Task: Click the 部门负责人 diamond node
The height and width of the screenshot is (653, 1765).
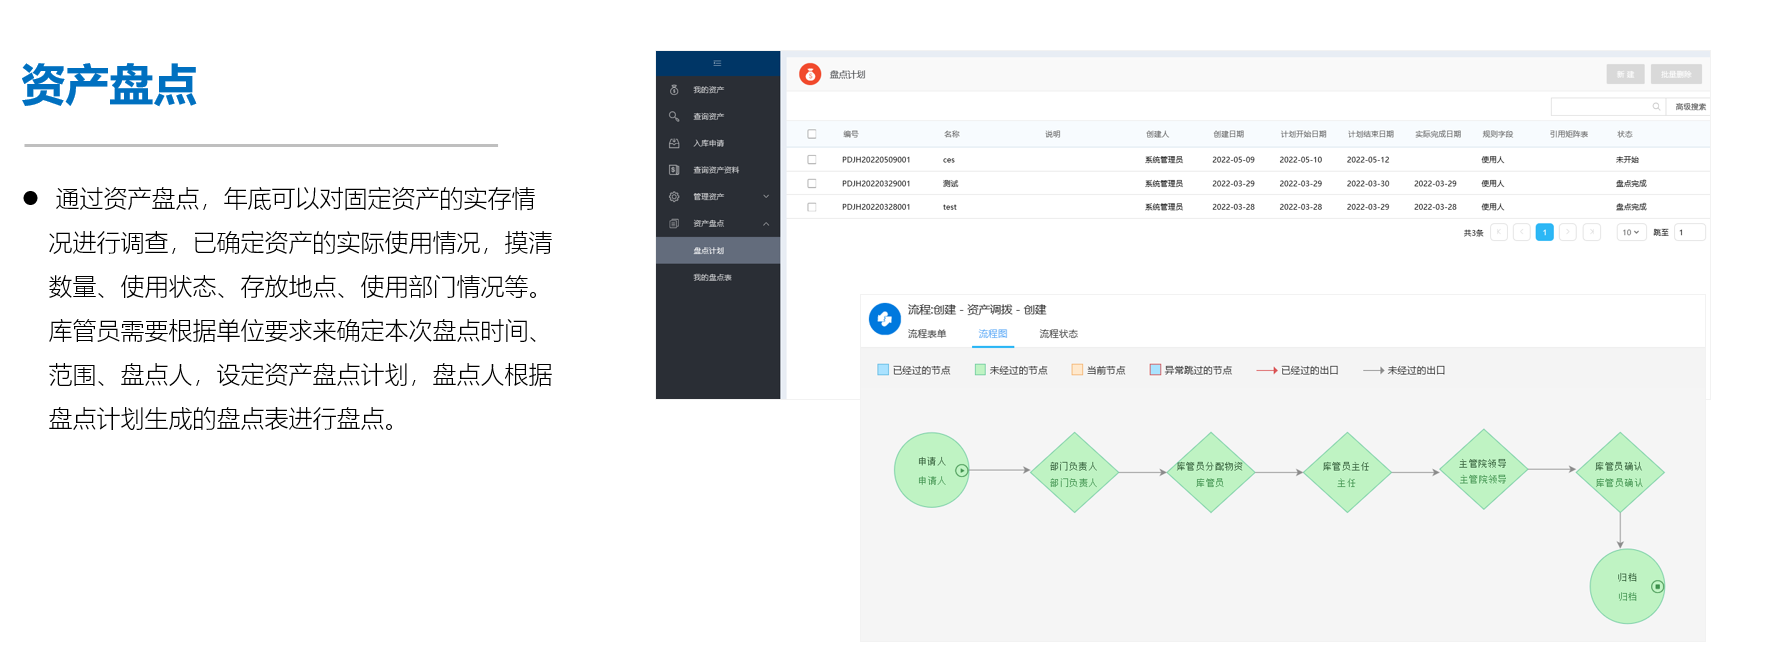Action: point(1074,472)
